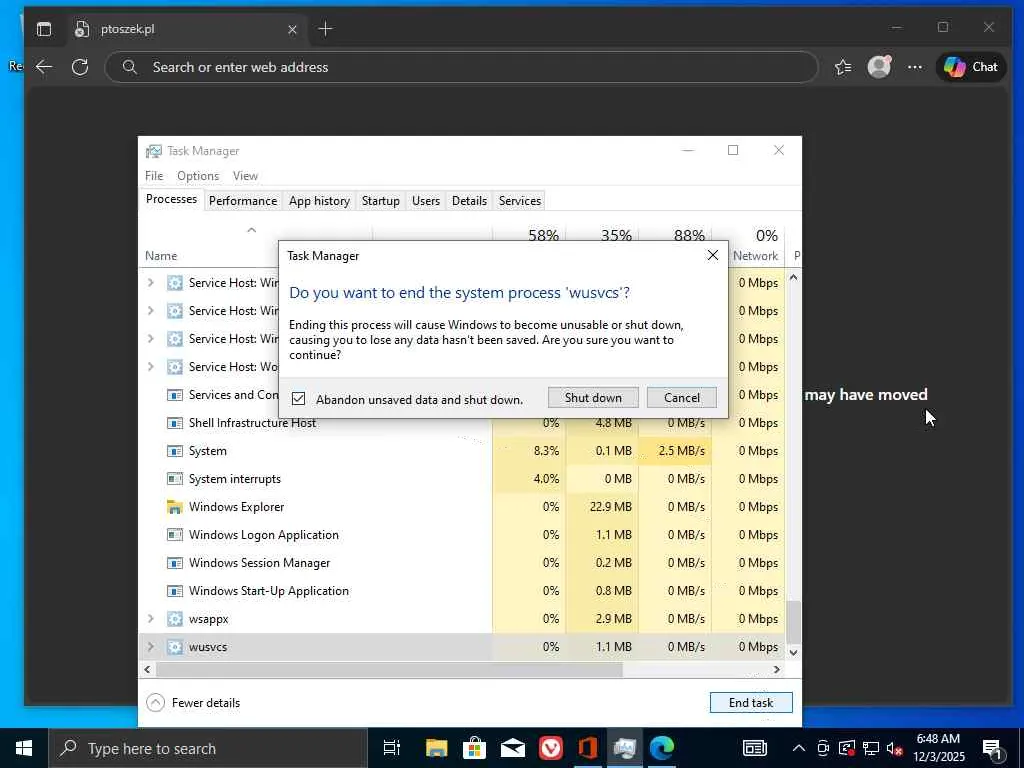Open File Explorer from the taskbar

click(436, 748)
